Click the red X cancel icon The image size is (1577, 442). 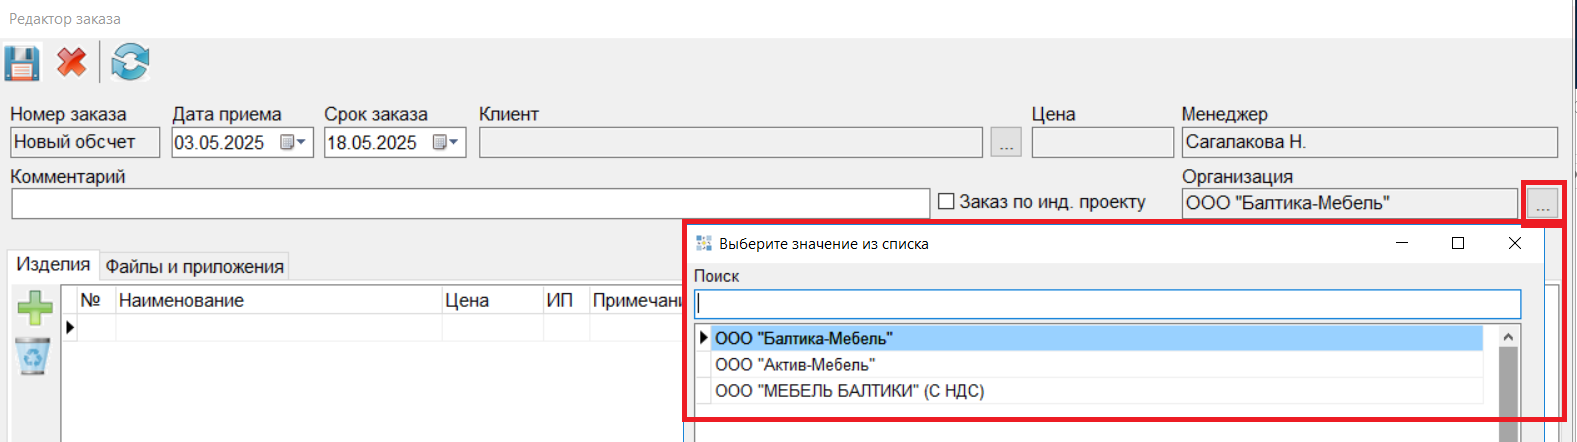coord(72,63)
